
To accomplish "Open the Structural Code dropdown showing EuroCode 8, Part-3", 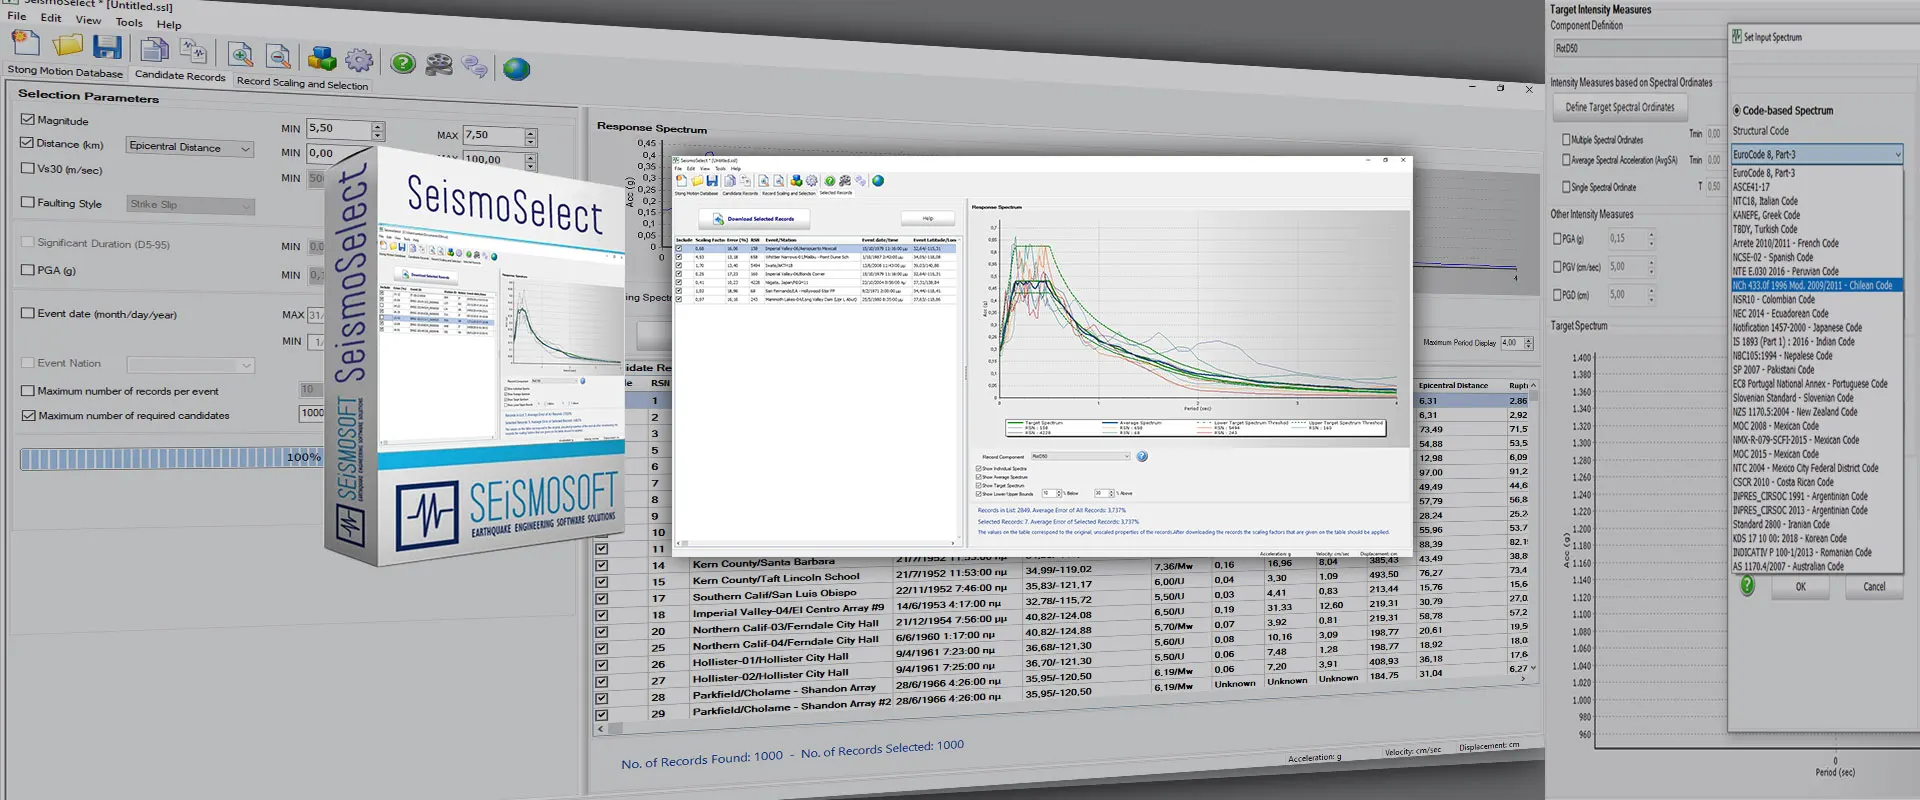I will [1817, 154].
